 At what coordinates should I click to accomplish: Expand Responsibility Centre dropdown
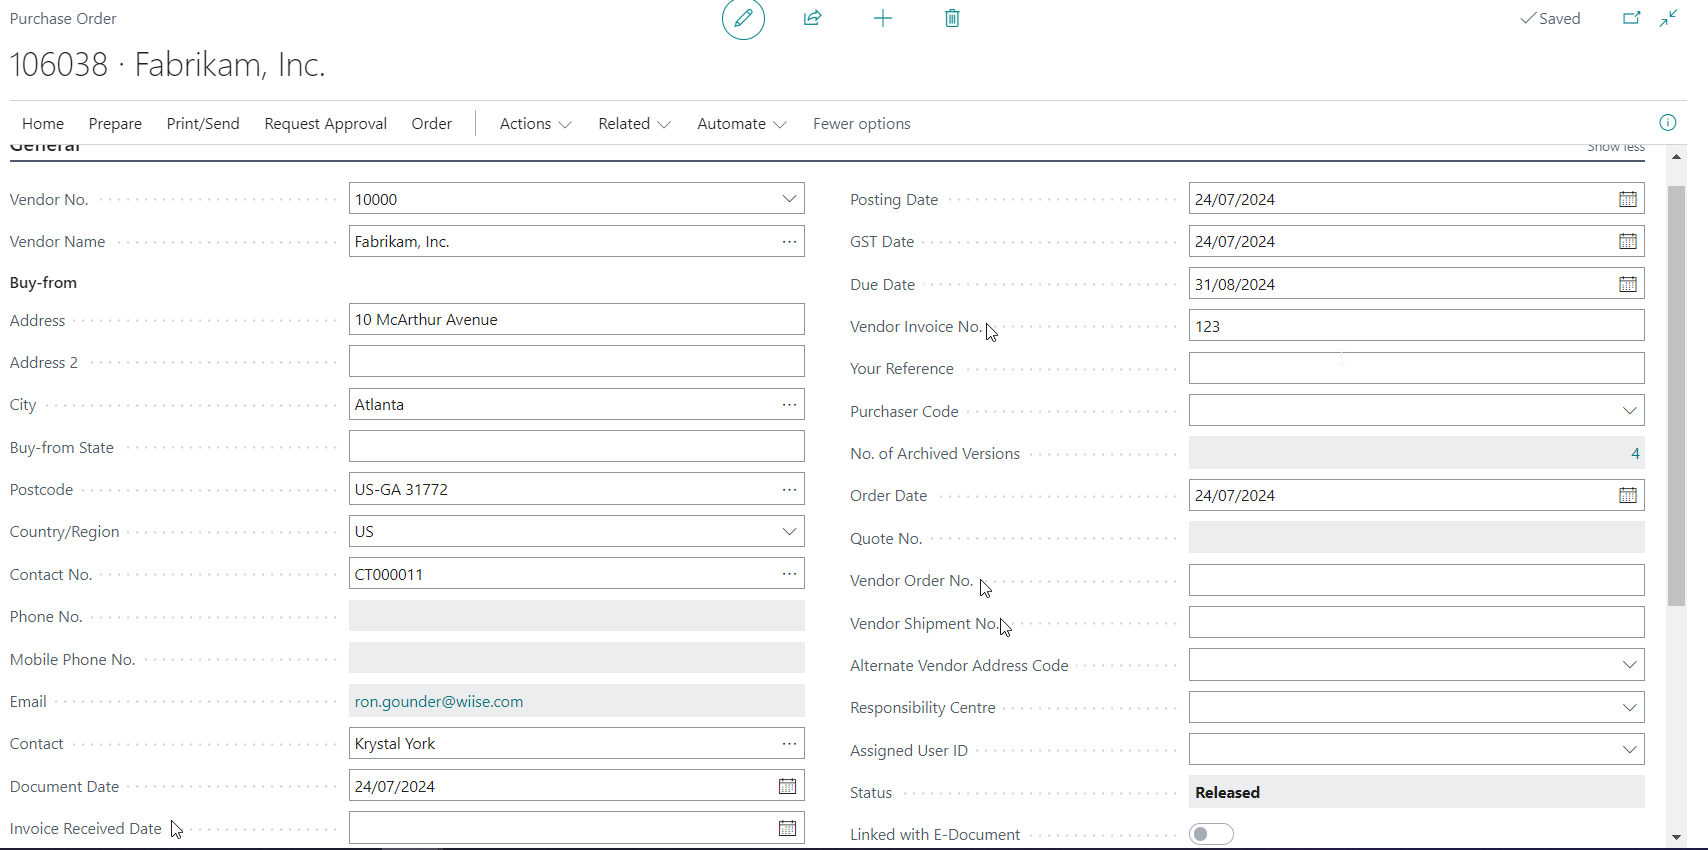pyautogui.click(x=1629, y=707)
